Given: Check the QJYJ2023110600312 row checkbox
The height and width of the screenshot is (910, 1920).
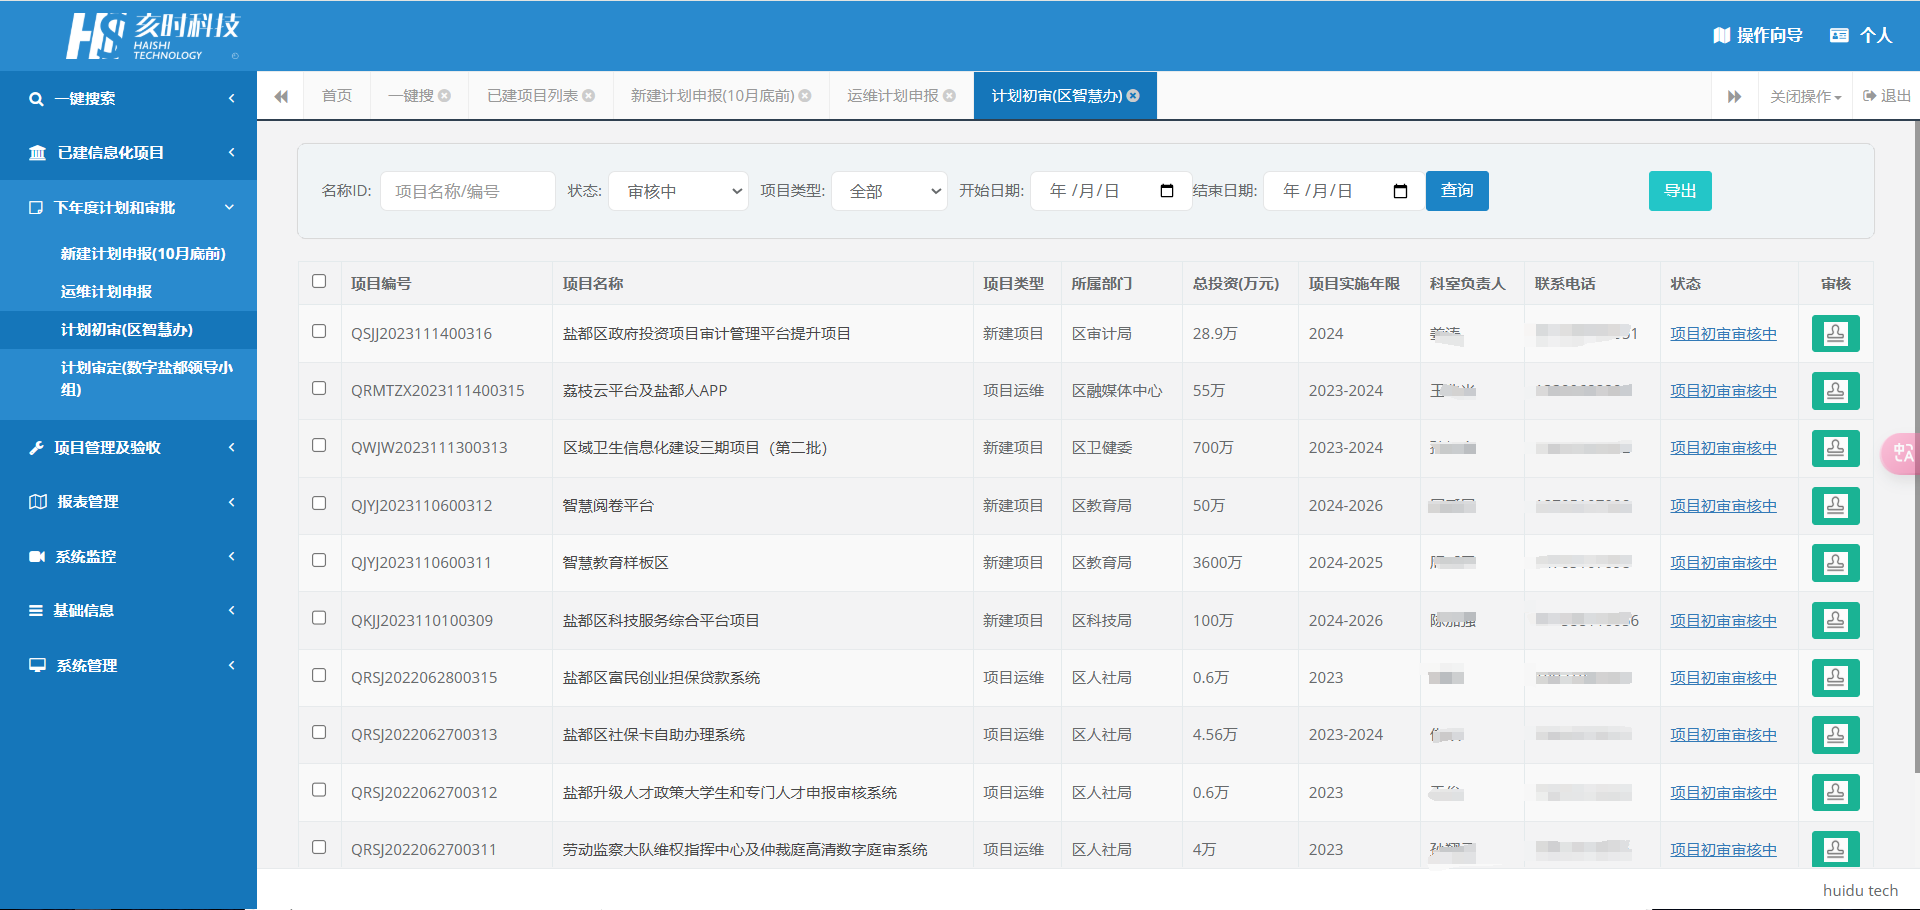Looking at the screenshot, I should point(319,503).
